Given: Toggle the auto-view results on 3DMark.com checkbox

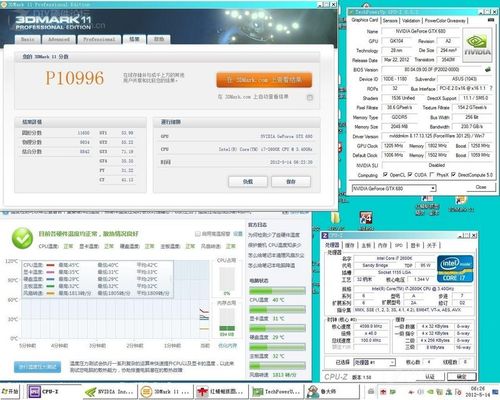Looking at the screenshot, I should [x=310, y=97].
